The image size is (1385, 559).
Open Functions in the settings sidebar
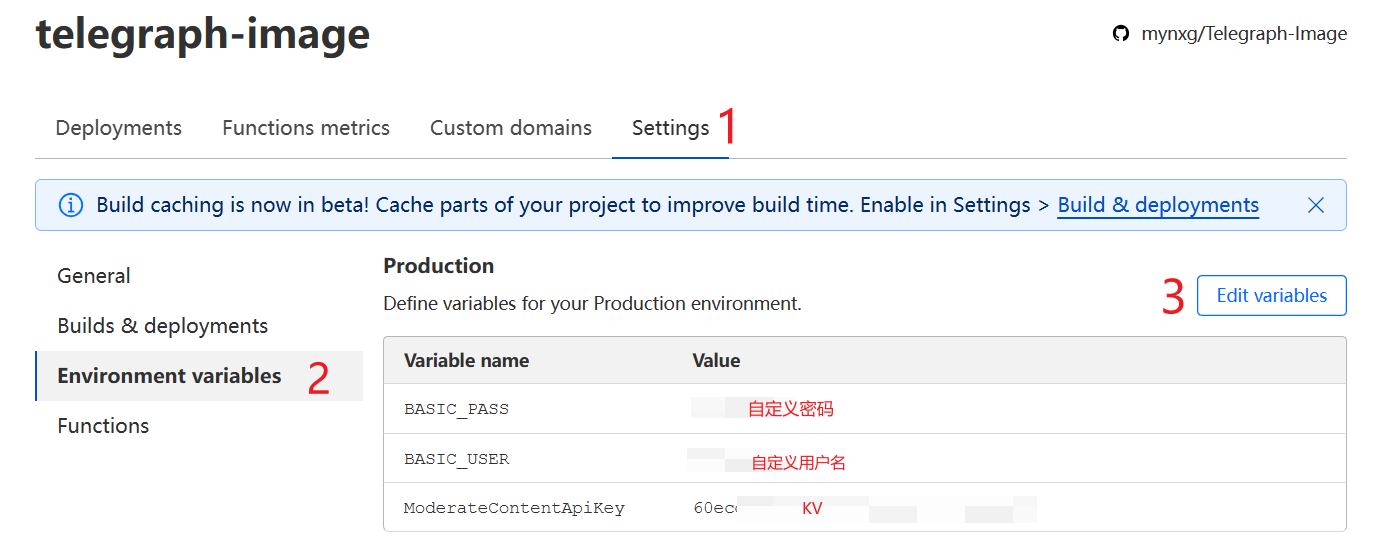(x=103, y=426)
